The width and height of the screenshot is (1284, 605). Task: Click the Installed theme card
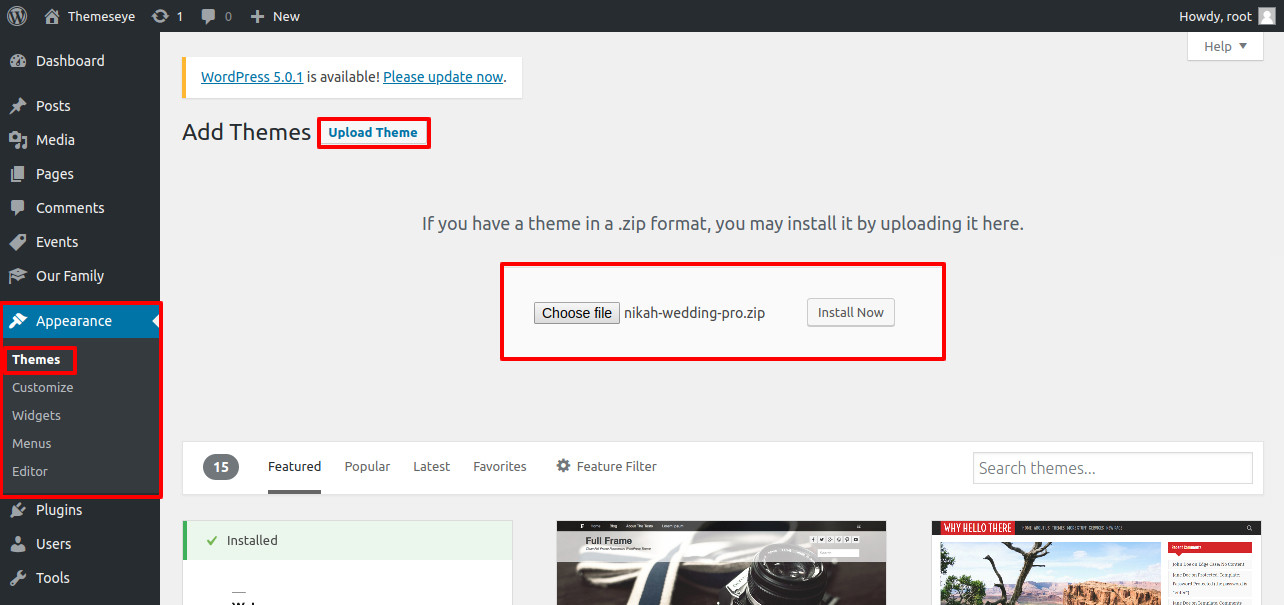coord(348,563)
